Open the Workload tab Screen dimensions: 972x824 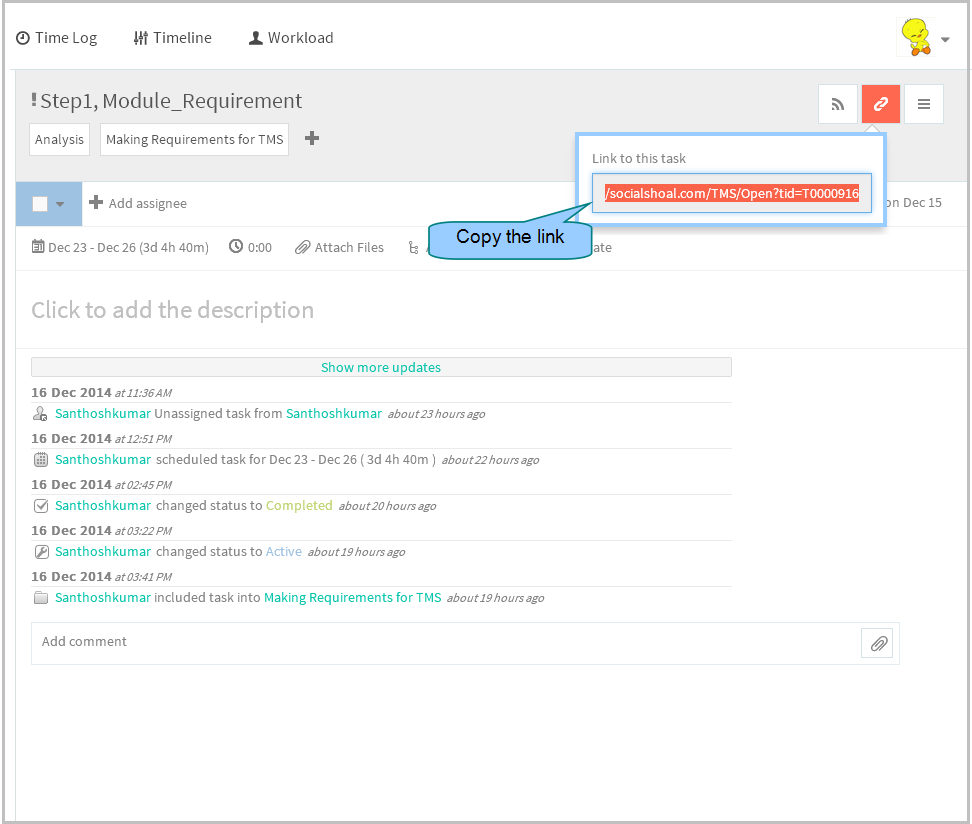tap(291, 38)
